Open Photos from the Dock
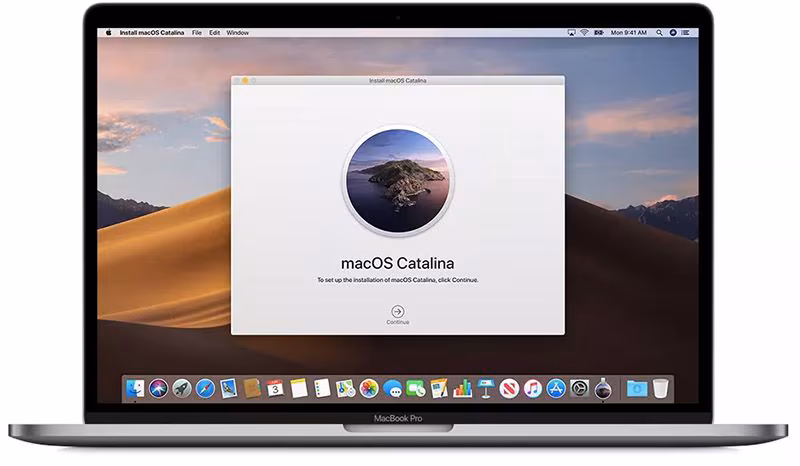This screenshot has width=800, height=466. pos(369,389)
